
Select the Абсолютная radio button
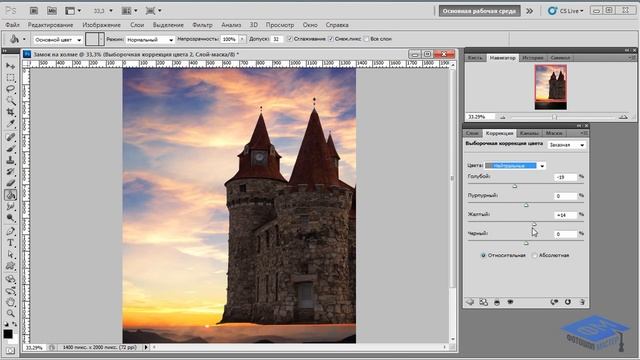pos(534,255)
